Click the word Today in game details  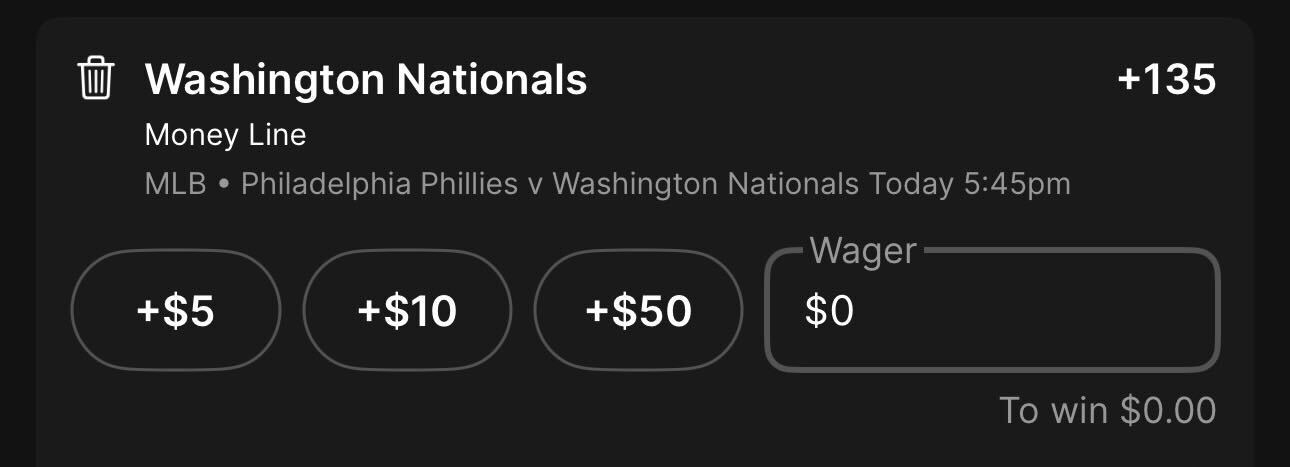pyautogui.click(x=910, y=184)
